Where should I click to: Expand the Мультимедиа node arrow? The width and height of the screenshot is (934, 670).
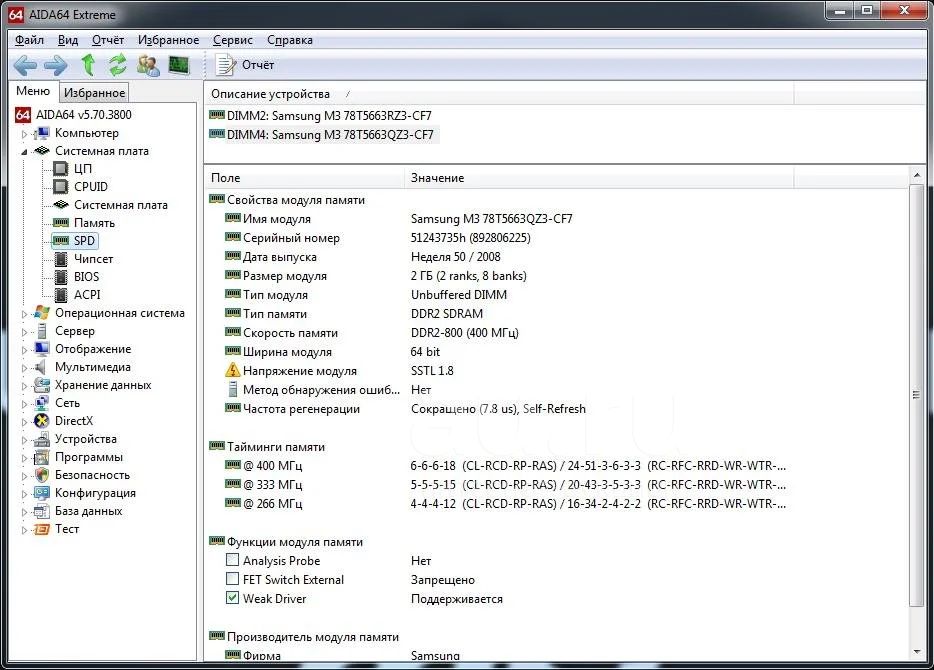pyautogui.click(x=24, y=367)
